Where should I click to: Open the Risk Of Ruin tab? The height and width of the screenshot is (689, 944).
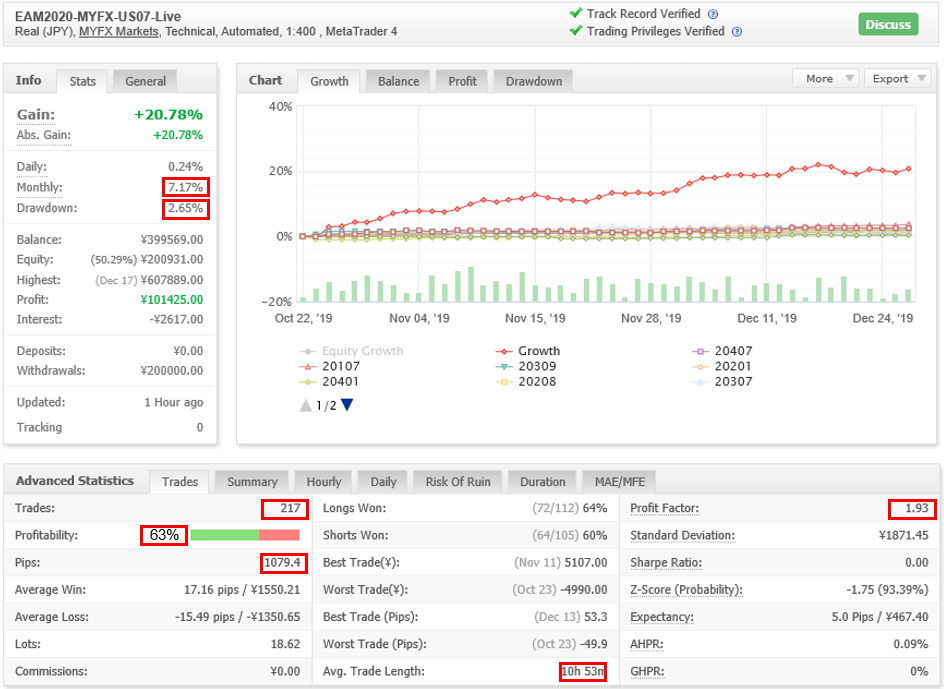(x=458, y=482)
